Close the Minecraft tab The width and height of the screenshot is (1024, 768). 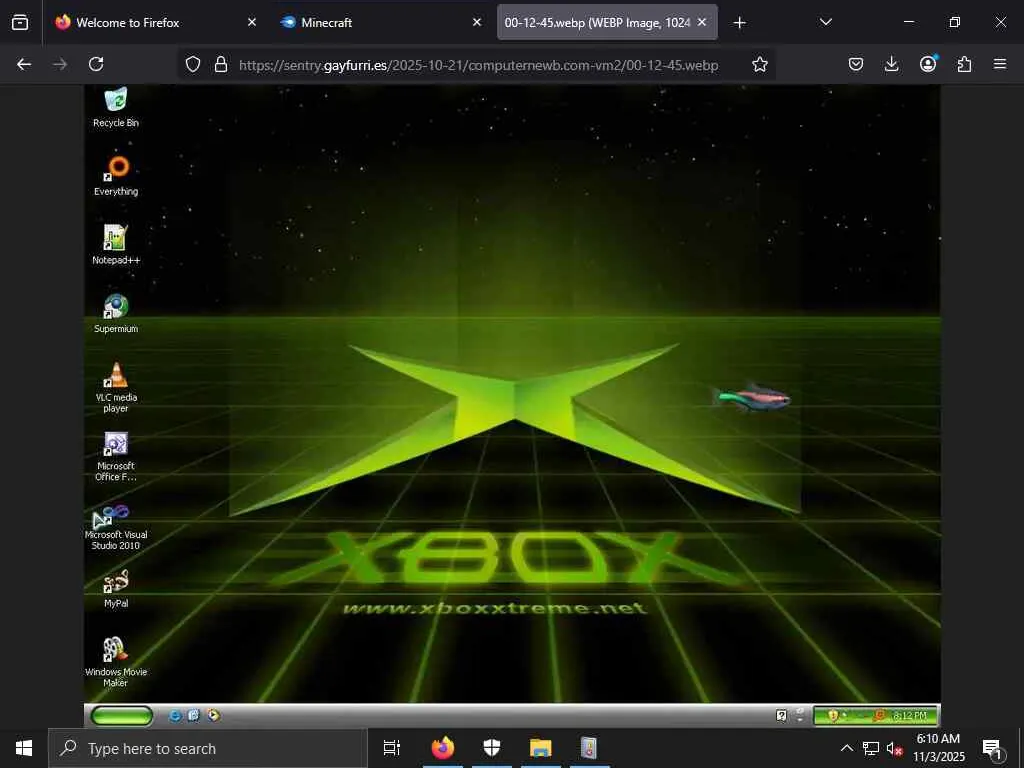477,22
